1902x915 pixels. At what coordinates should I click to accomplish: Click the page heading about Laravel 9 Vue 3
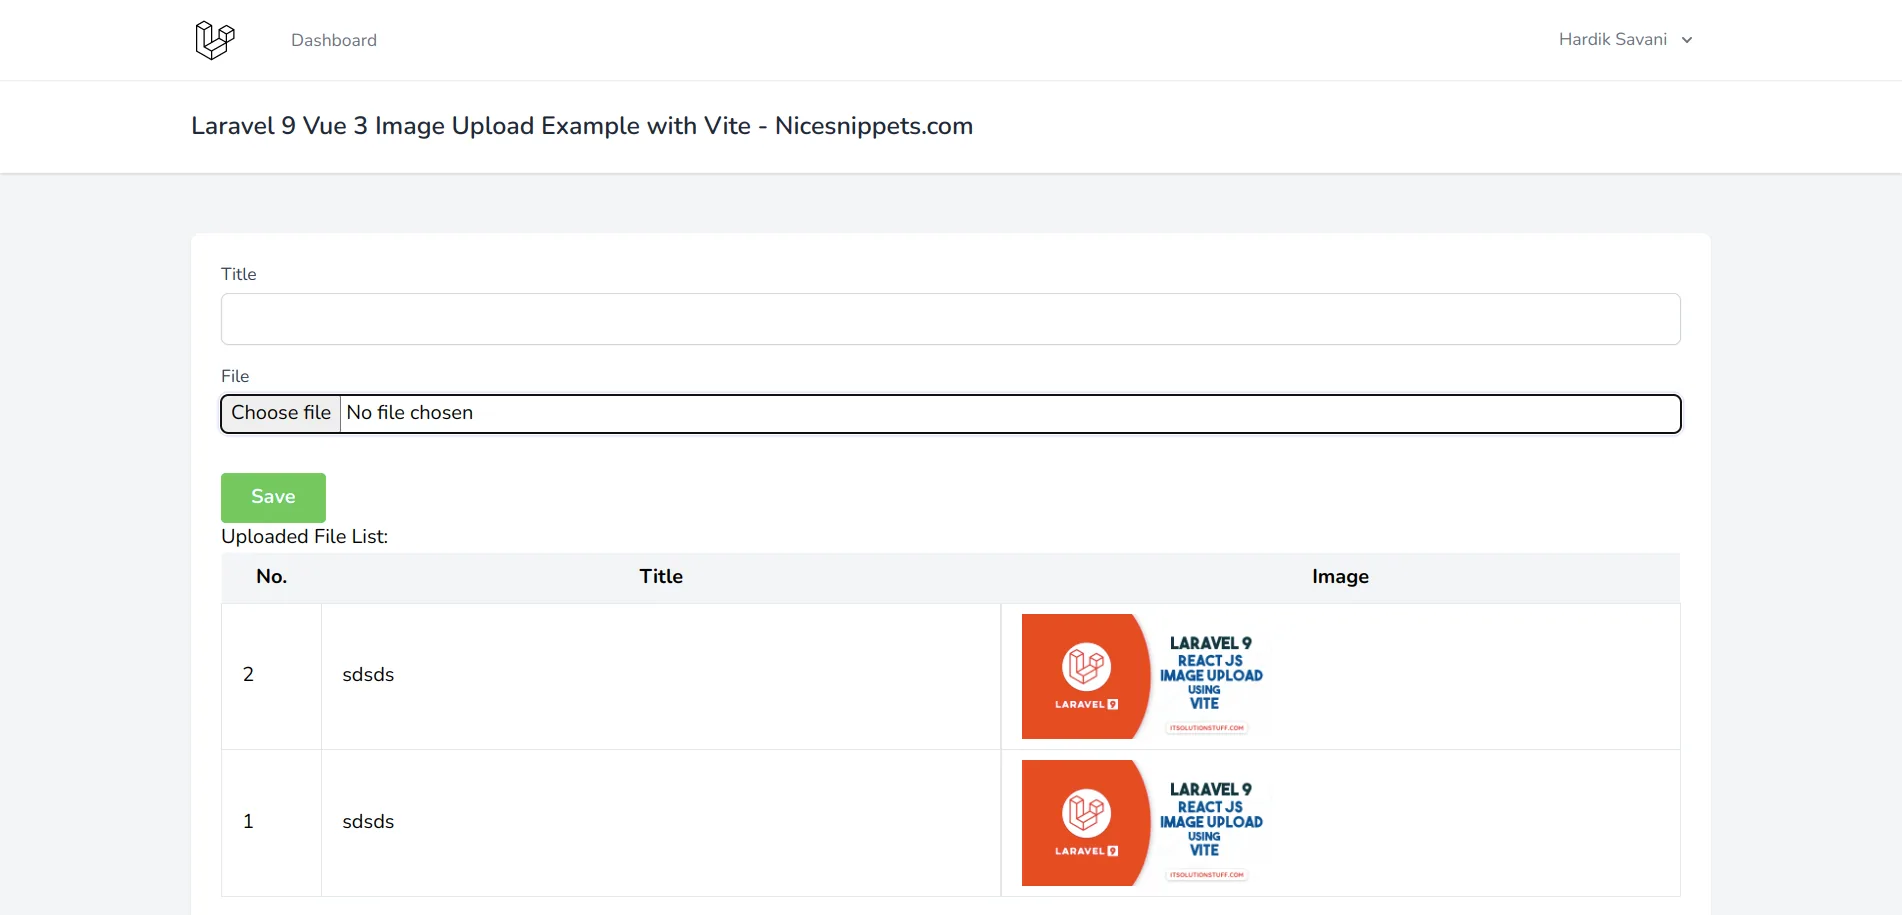tap(582, 126)
